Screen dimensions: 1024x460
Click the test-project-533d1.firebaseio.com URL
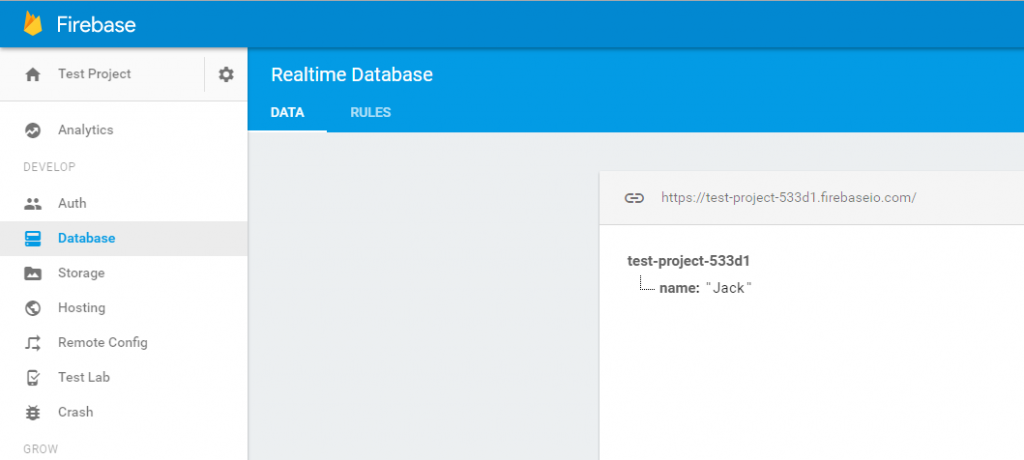click(788, 198)
